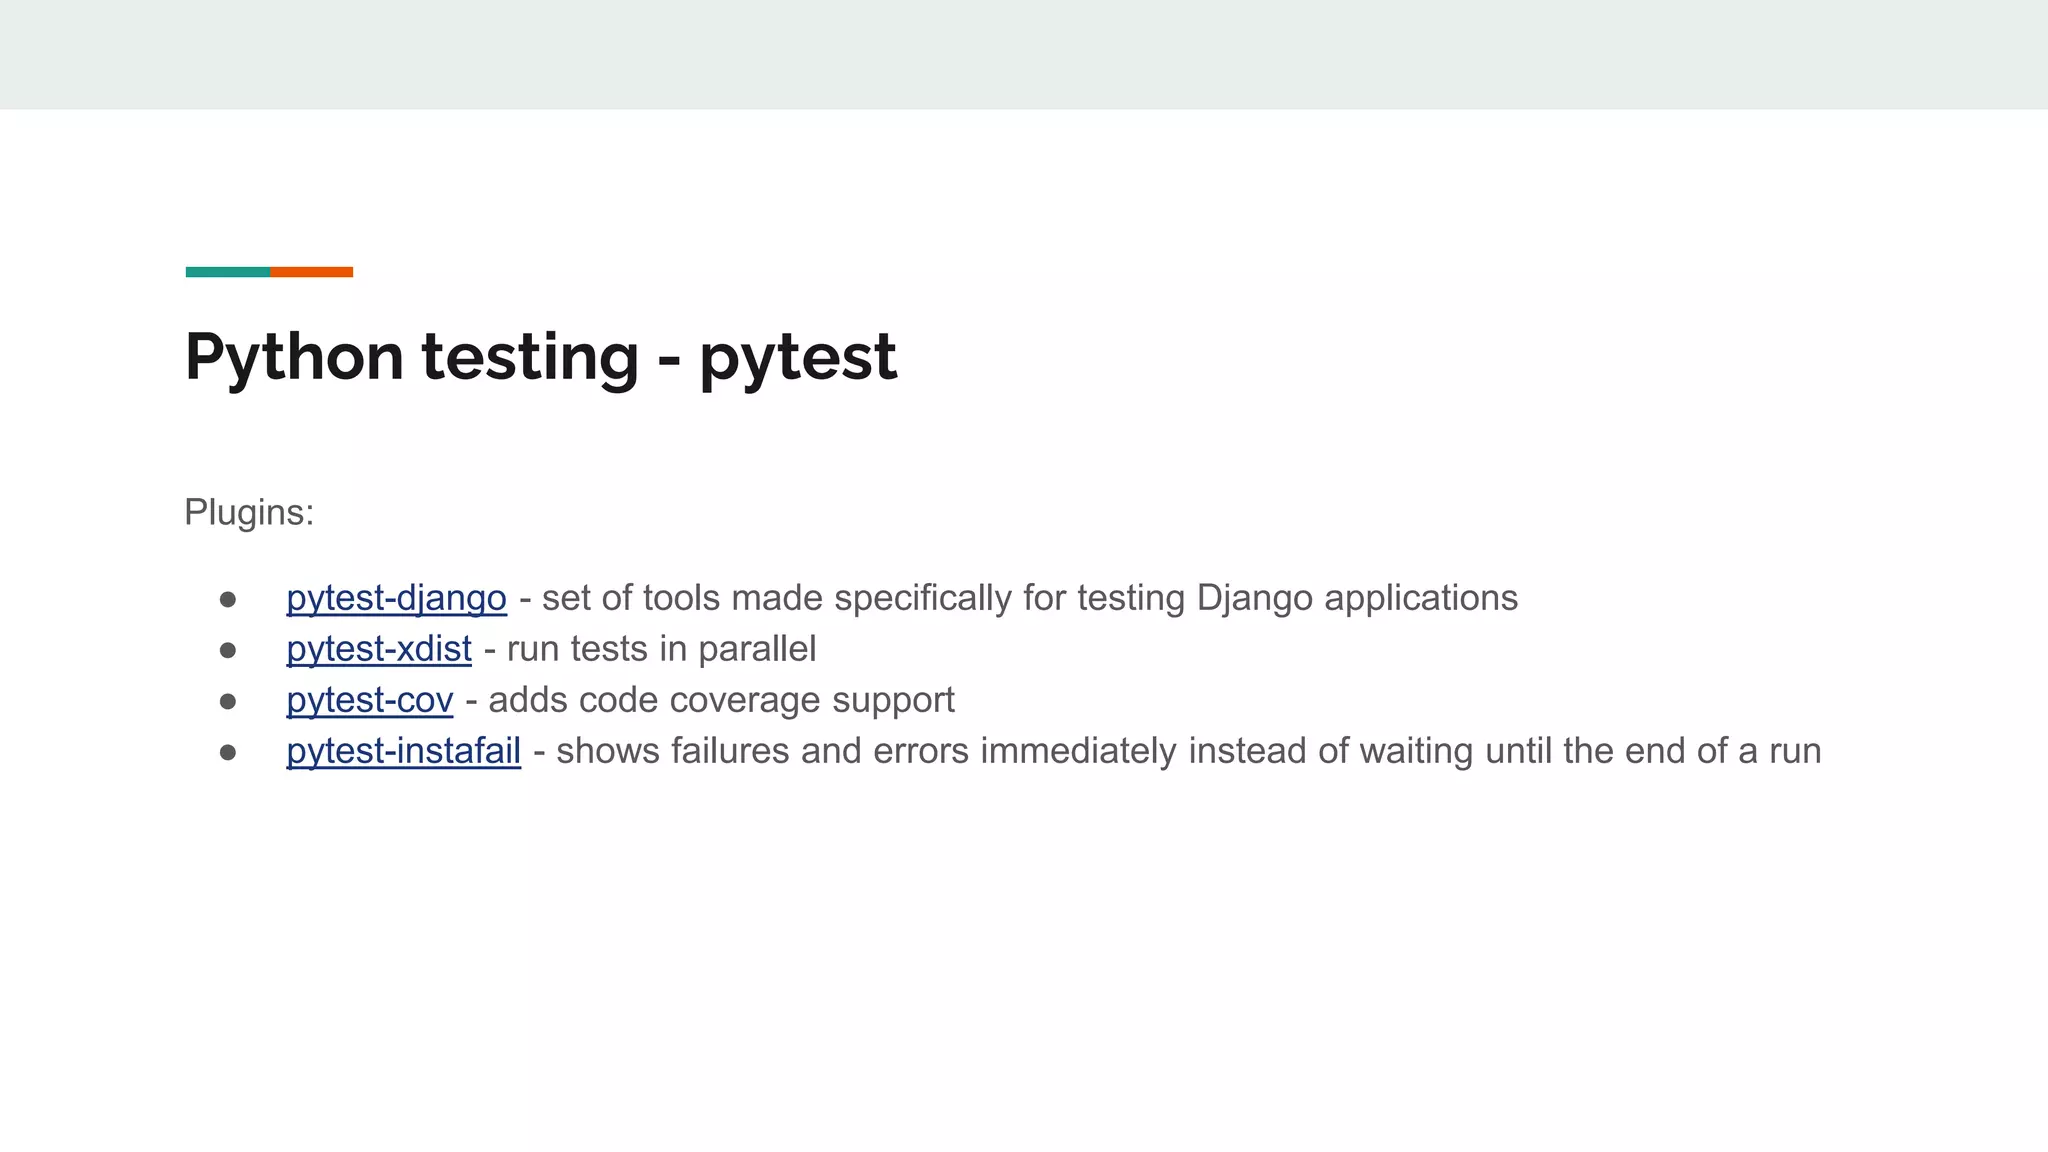
Task: Click the word "testing" in the heading
Action: (x=529, y=357)
